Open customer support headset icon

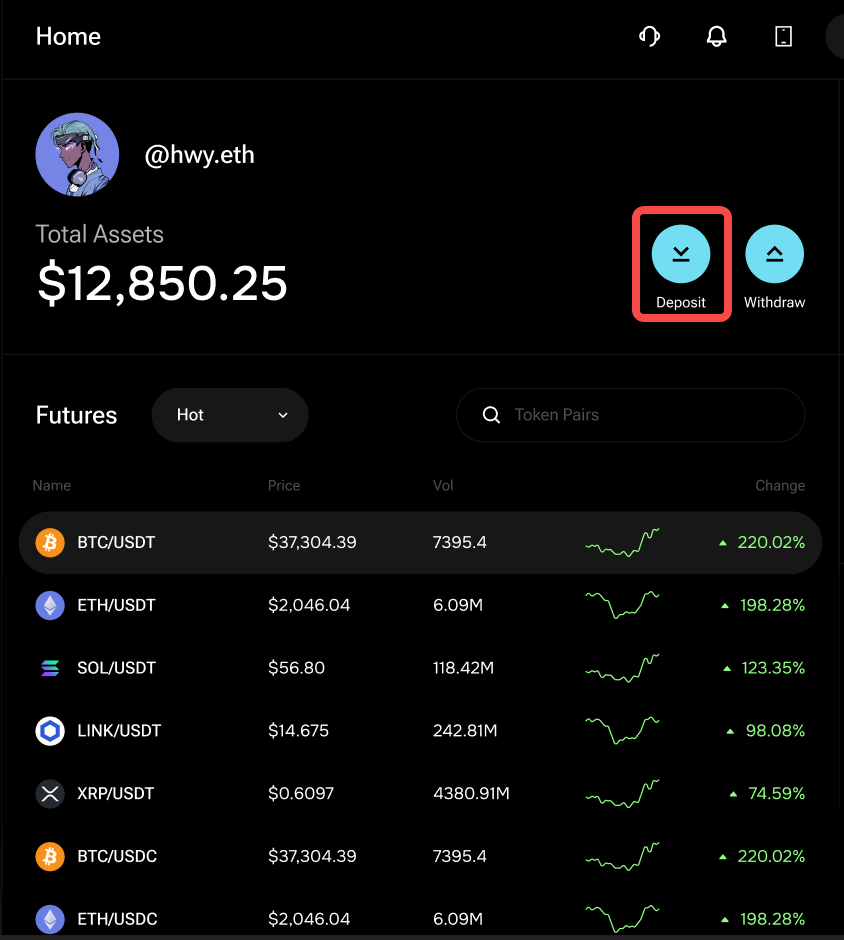pos(649,37)
